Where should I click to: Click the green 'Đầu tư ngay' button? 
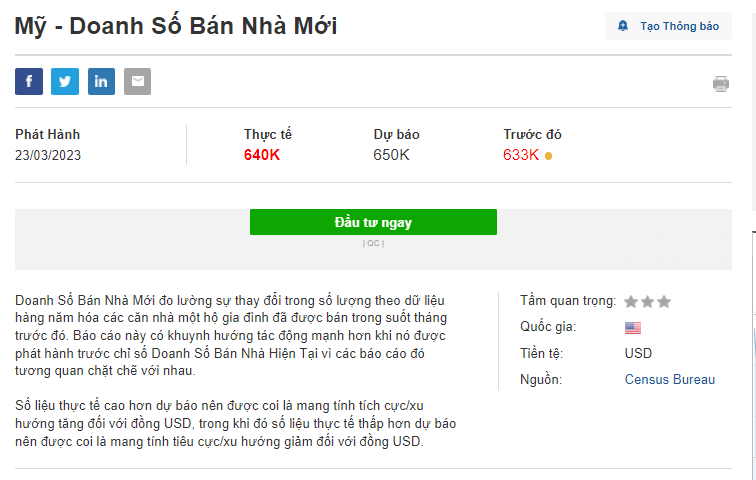tap(373, 222)
